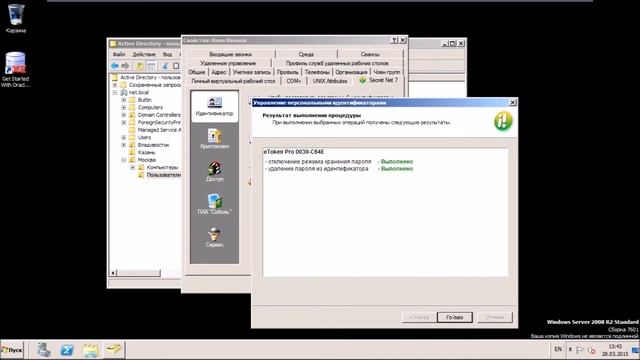
Task: Collapse the net.local domain node
Action: 115,93
